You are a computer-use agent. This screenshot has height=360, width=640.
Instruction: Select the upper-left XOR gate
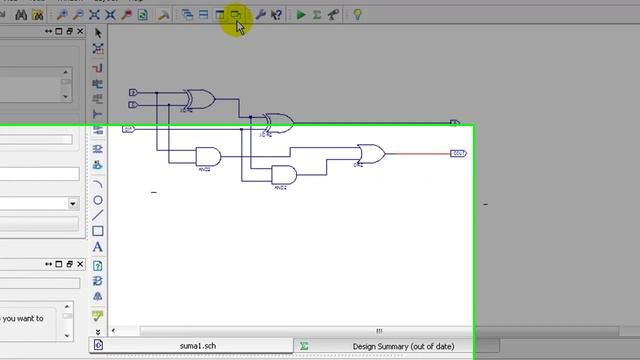pos(199,99)
